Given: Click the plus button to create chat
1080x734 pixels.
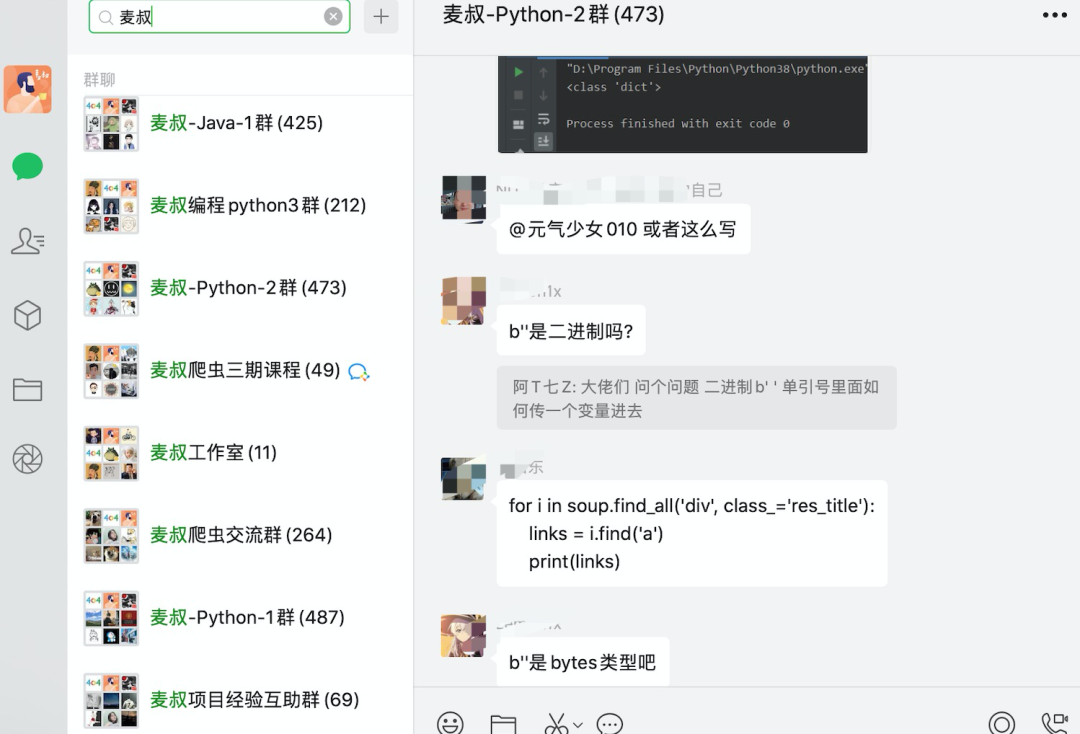Looking at the screenshot, I should pyautogui.click(x=381, y=17).
